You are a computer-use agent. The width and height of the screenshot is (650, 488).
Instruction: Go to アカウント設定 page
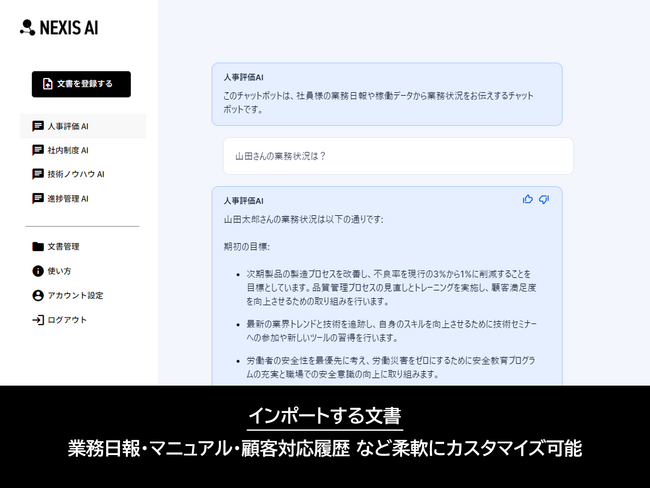75,296
